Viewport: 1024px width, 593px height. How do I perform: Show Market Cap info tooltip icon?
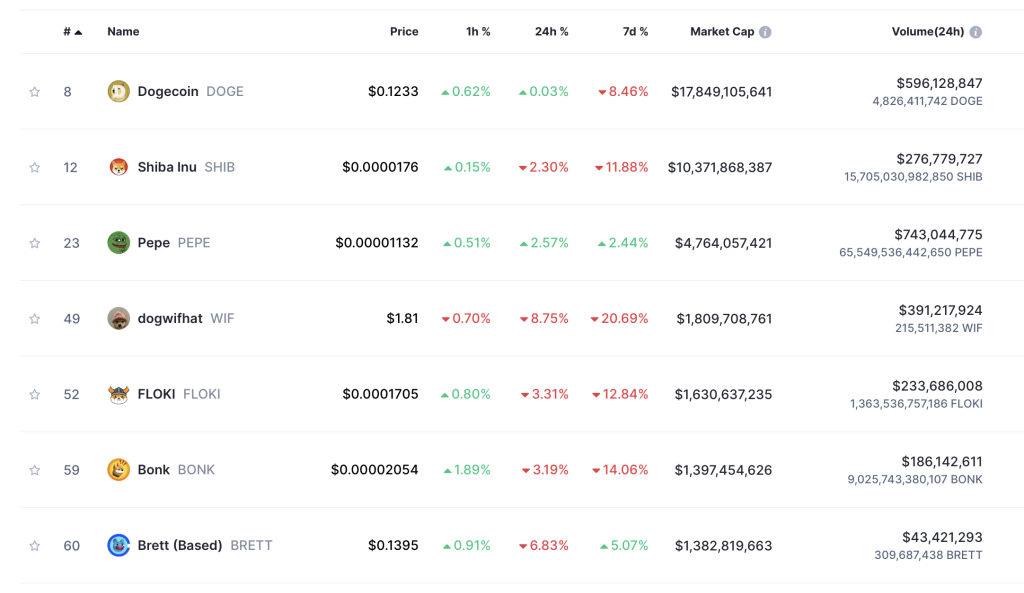765,32
